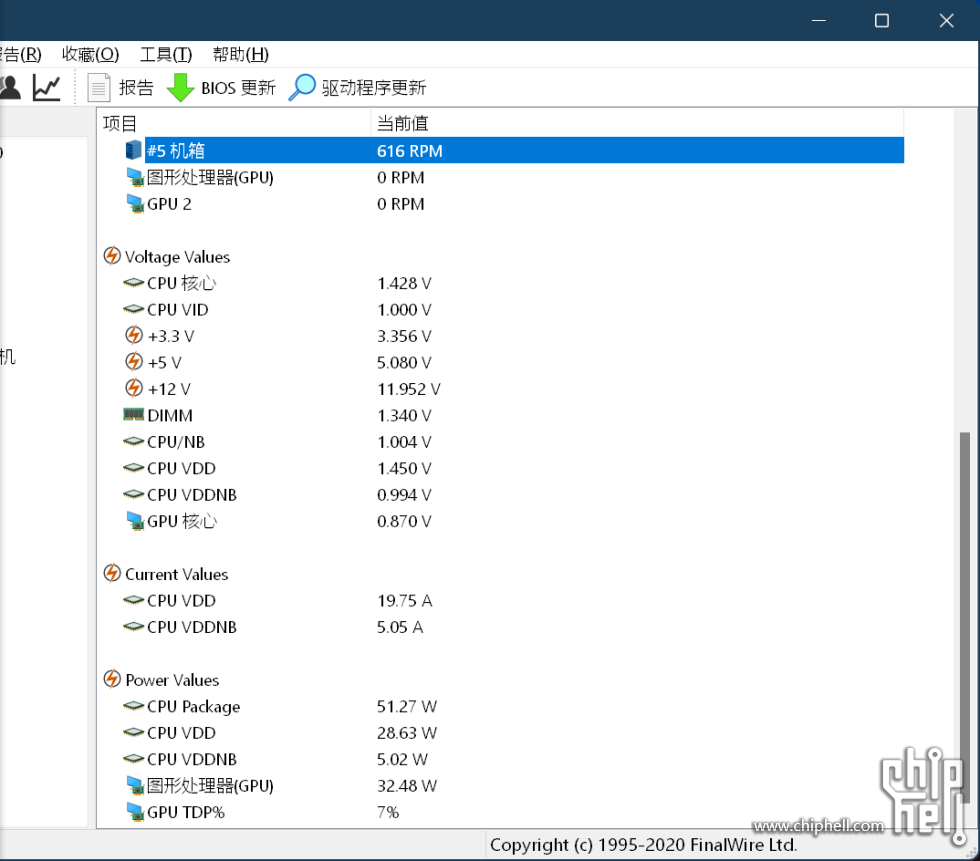
Task: Click the CPU/NB chip icon
Action: [x=134, y=442]
